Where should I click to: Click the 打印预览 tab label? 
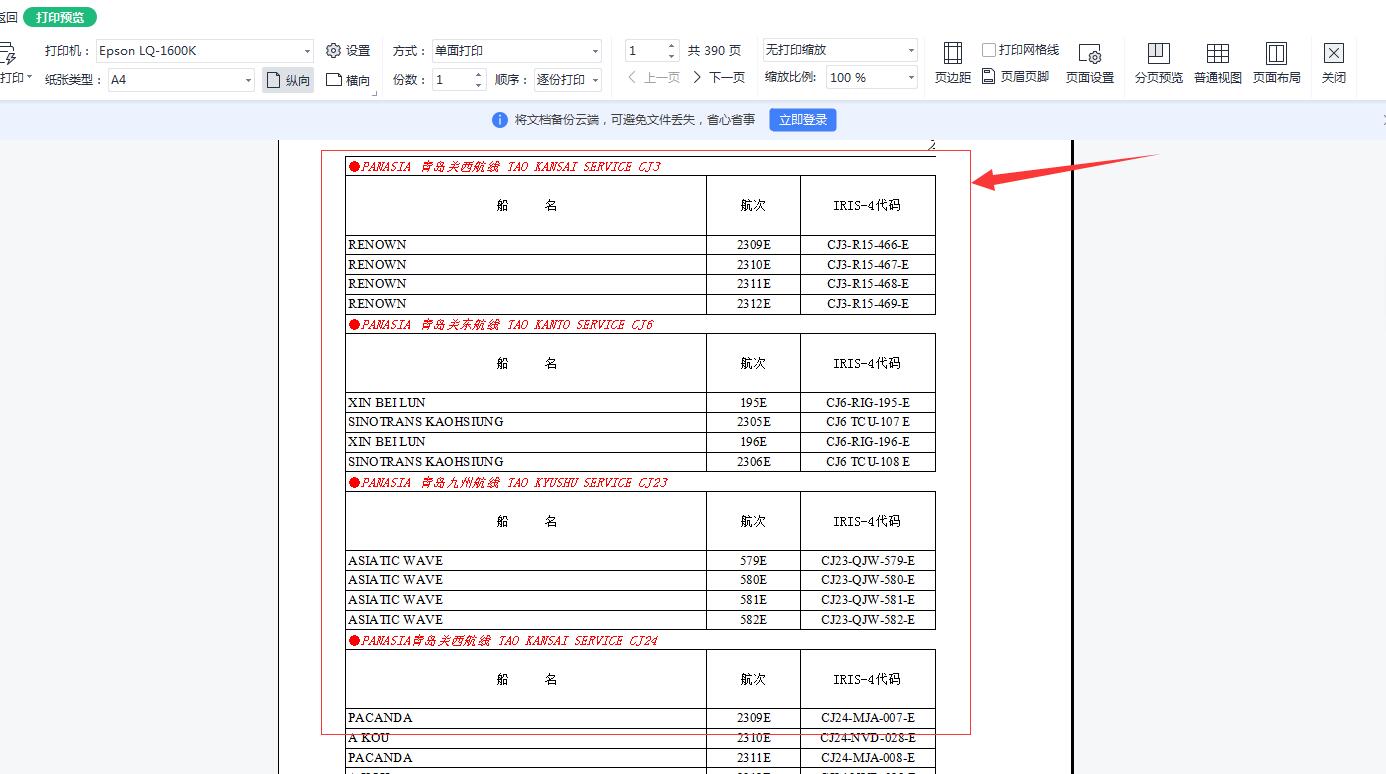pos(58,16)
